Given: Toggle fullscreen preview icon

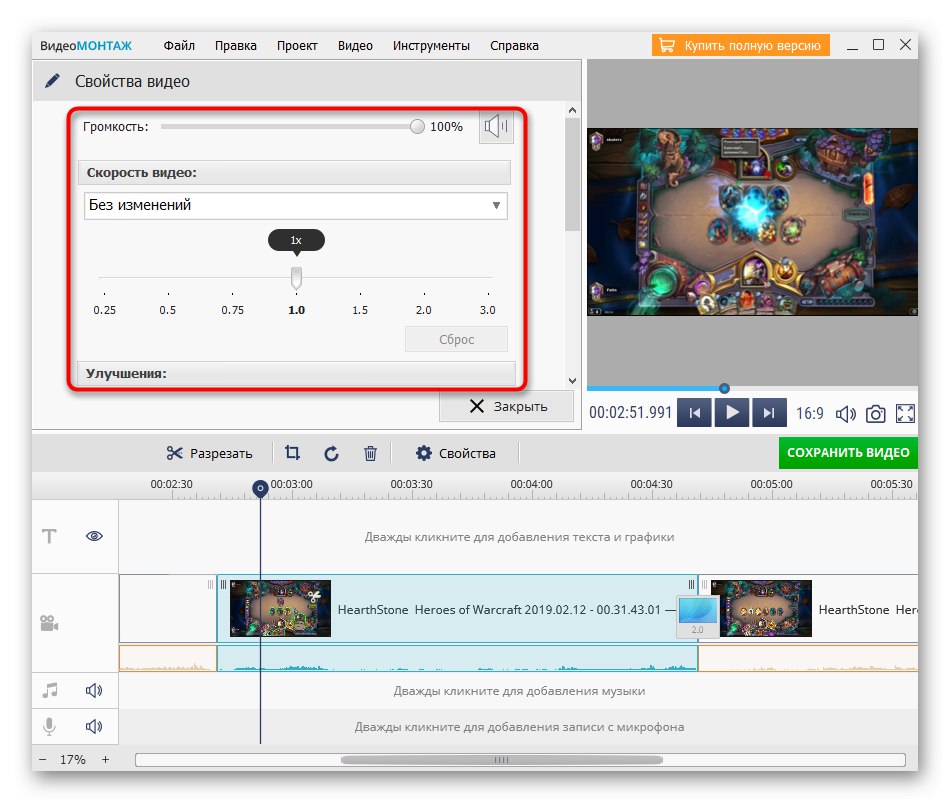Looking at the screenshot, I should coord(905,414).
